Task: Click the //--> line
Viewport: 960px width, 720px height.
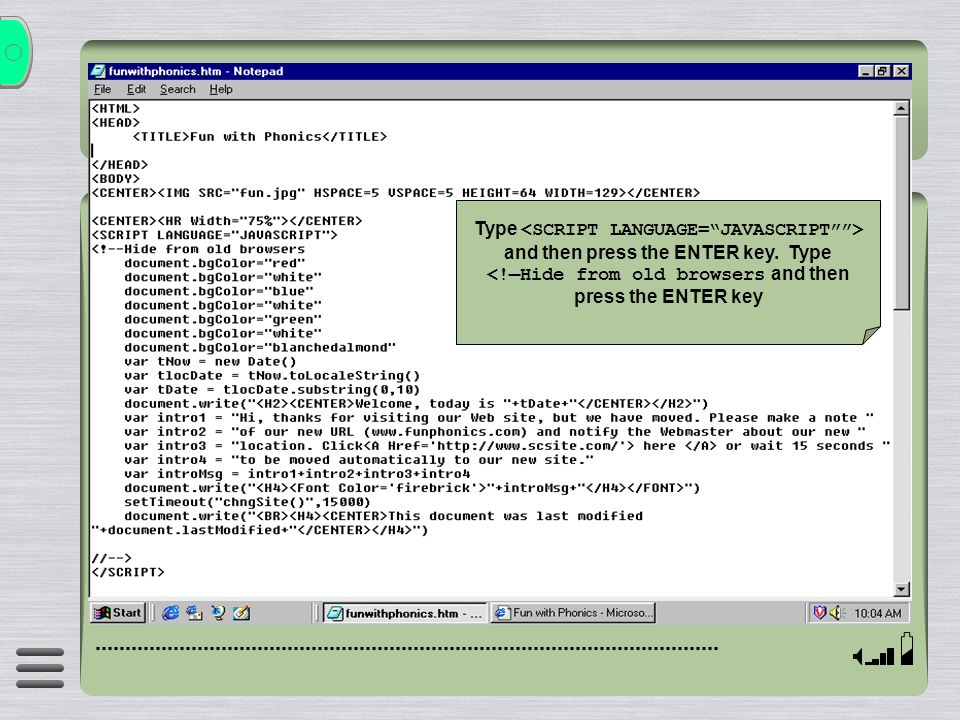Action: (x=111, y=558)
